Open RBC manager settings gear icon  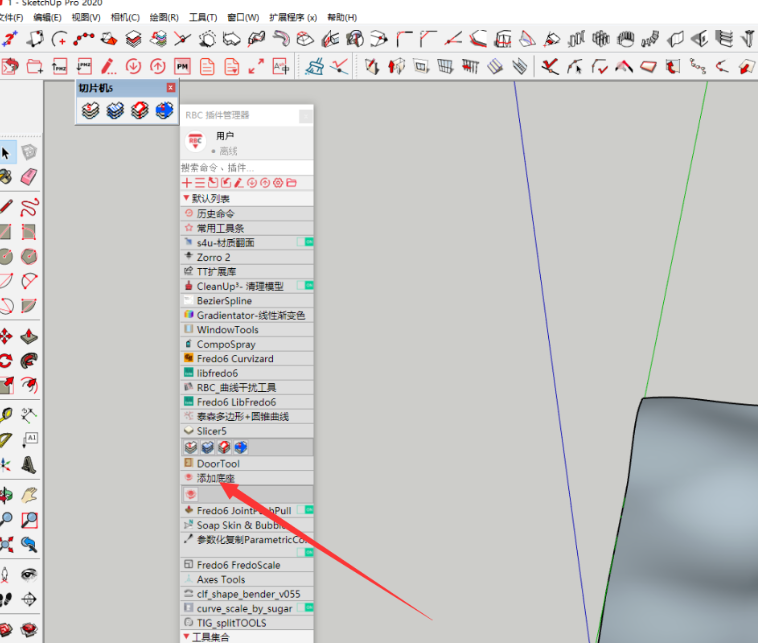(277, 183)
